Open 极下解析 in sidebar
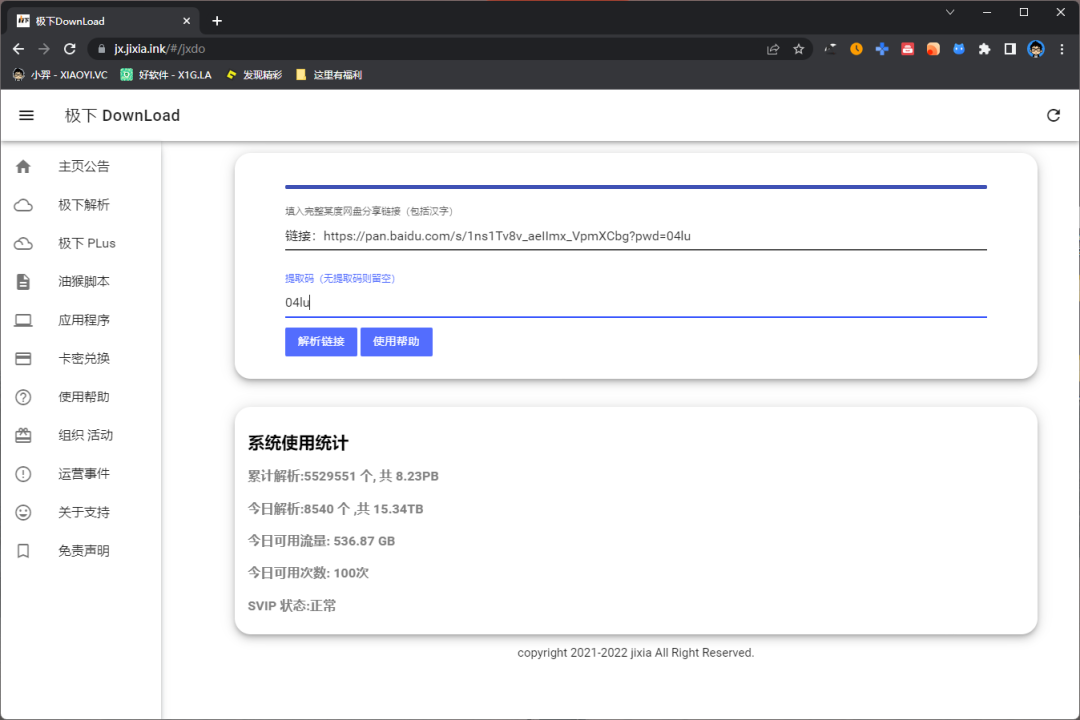The width and height of the screenshot is (1080, 720). click(84, 205)
